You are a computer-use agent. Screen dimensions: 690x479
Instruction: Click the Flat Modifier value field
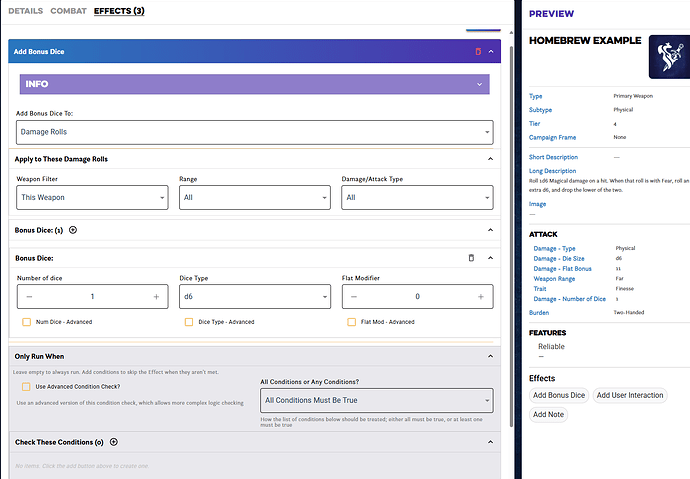(417, 296)
